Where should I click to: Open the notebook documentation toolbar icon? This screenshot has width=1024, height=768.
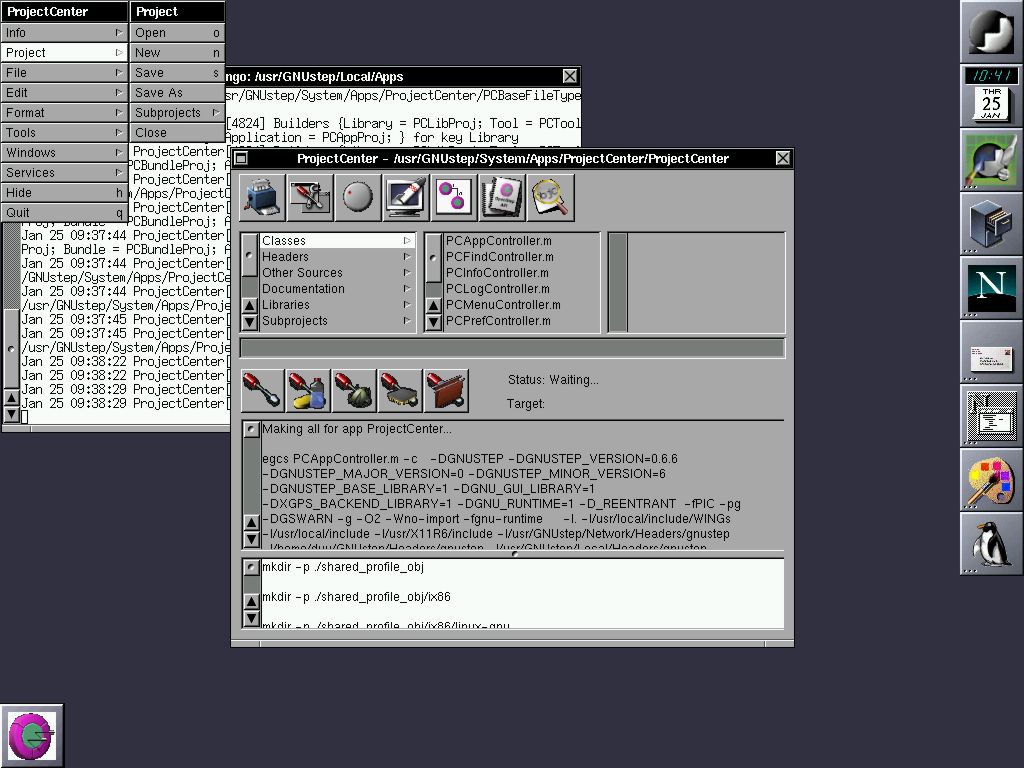[502, 197]
